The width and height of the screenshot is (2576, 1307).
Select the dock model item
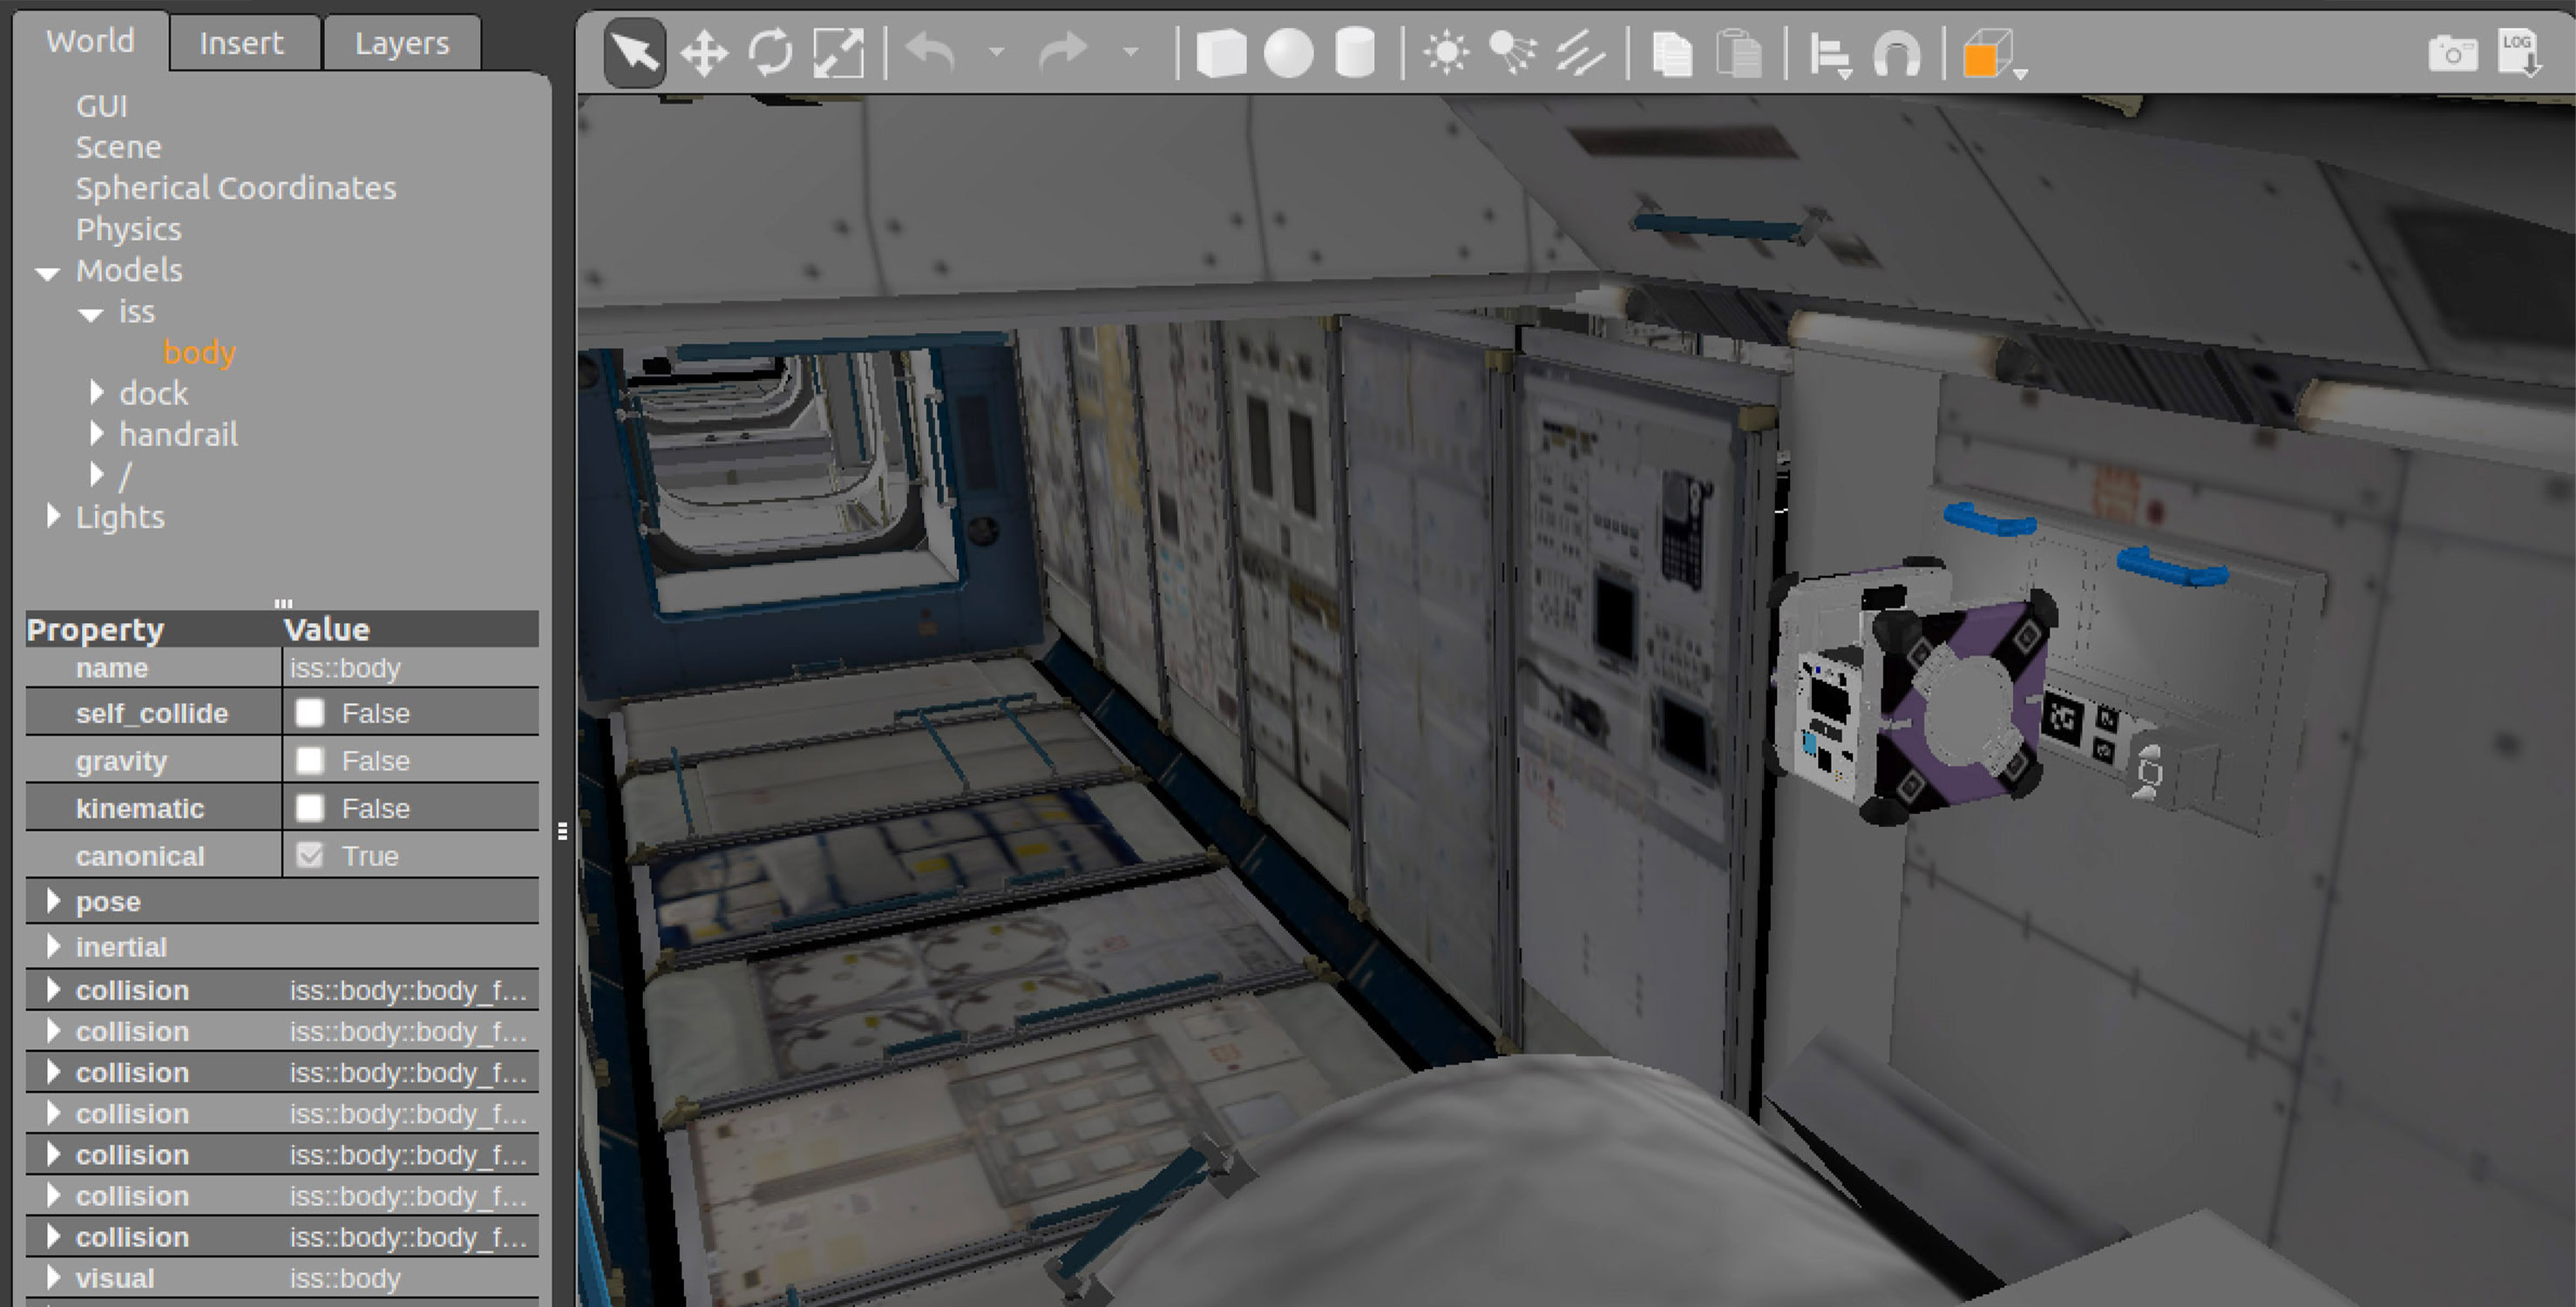click(153, 393)
